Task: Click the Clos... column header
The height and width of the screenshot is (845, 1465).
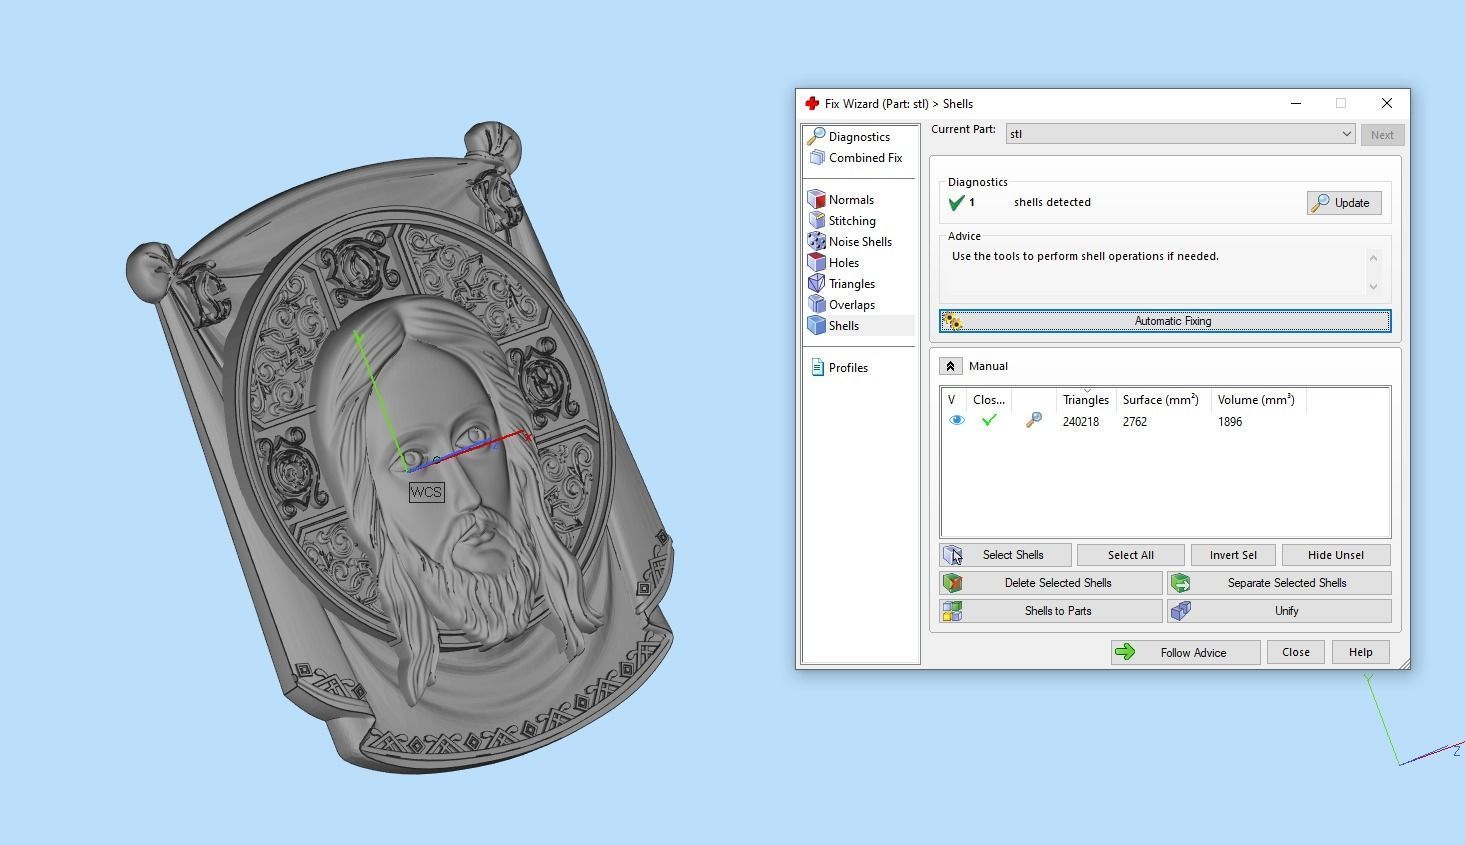Action: (989, 400)
